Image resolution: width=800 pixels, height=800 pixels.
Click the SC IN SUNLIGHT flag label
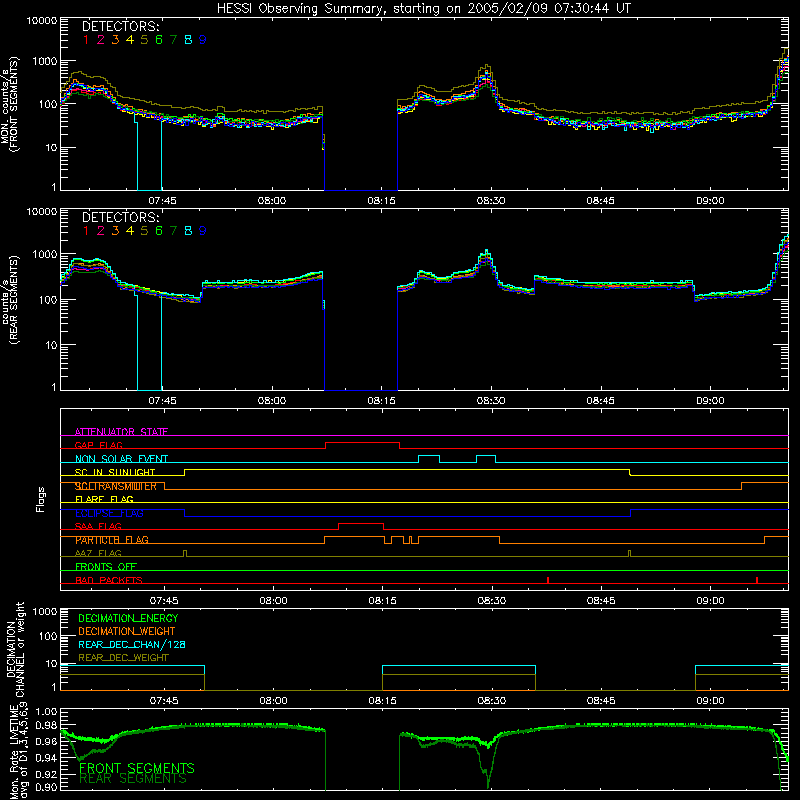tap(115, 472)
